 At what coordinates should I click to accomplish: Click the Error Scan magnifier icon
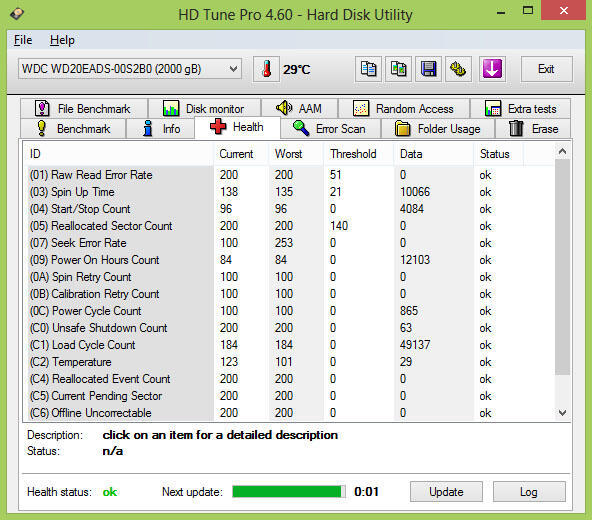pos(301,128)
